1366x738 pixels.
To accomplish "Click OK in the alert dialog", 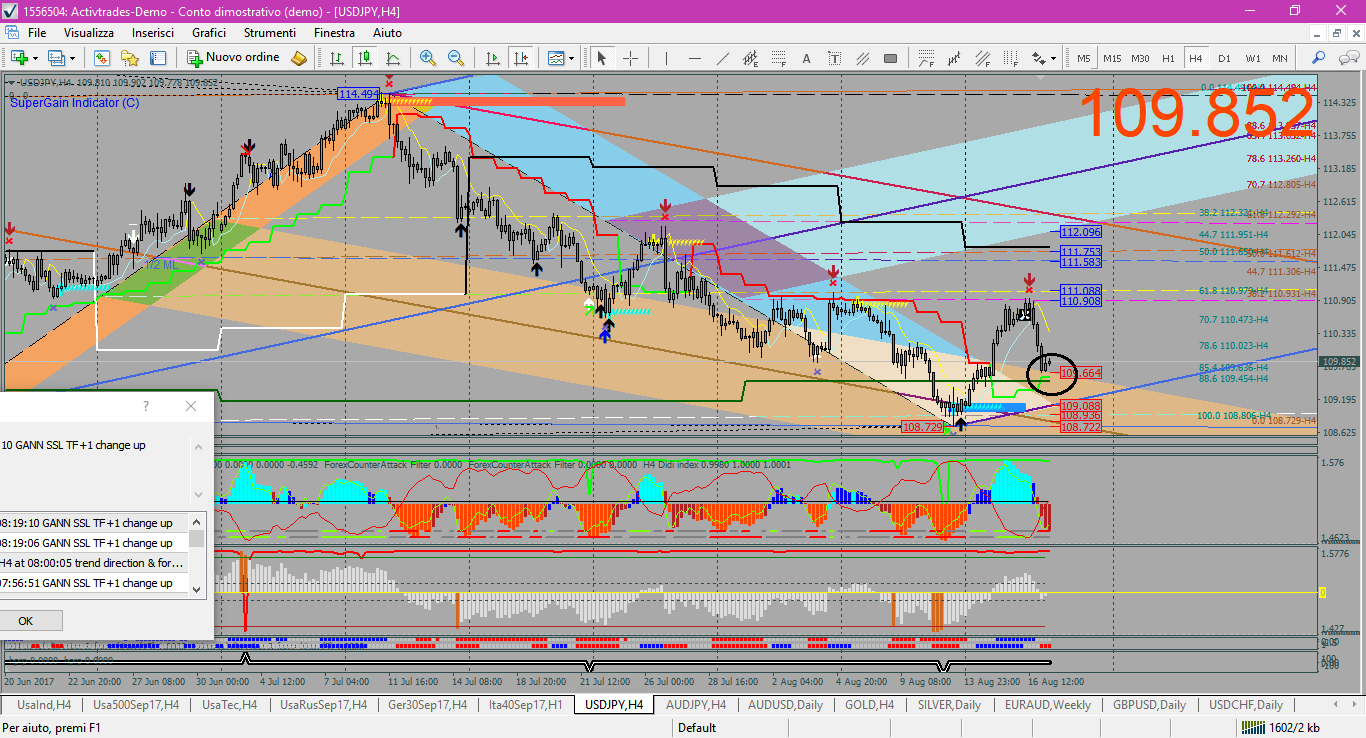I will [26, 621].
